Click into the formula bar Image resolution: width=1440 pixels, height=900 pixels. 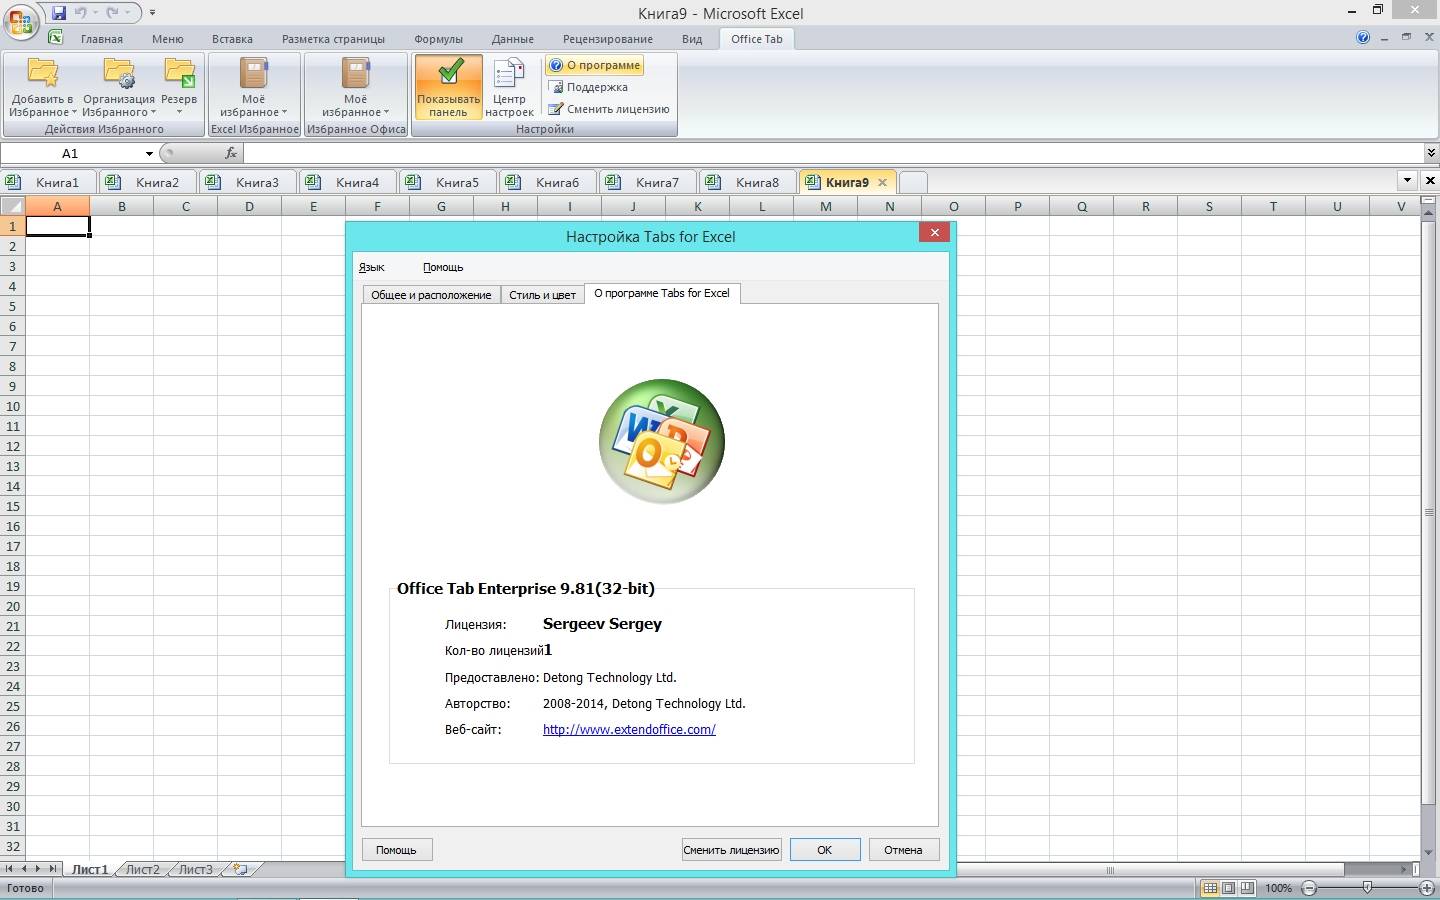833,153
